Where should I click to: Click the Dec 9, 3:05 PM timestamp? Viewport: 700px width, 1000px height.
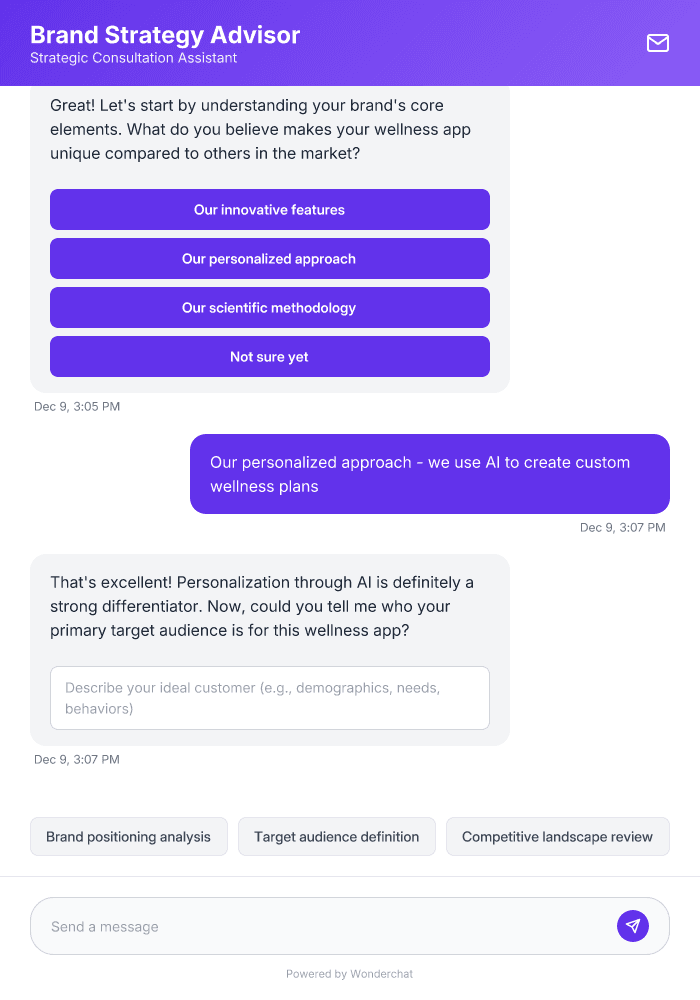pyautogui.click(x=77, y=406)
